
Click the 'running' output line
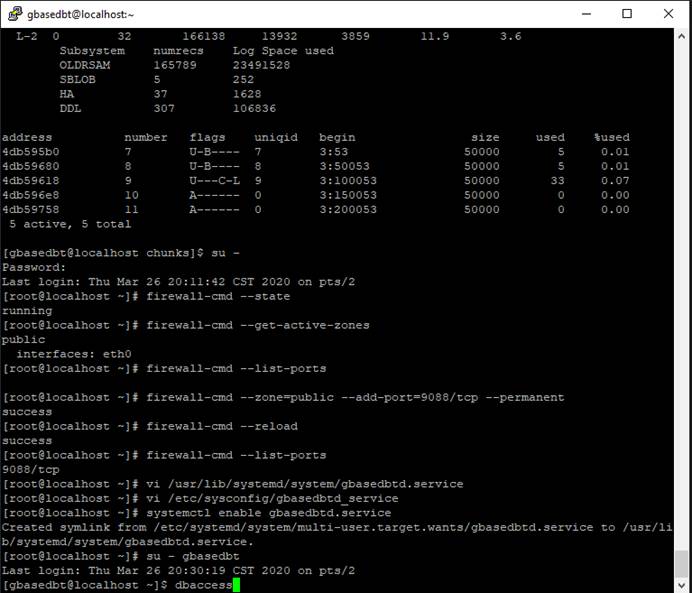pos(27,311)
